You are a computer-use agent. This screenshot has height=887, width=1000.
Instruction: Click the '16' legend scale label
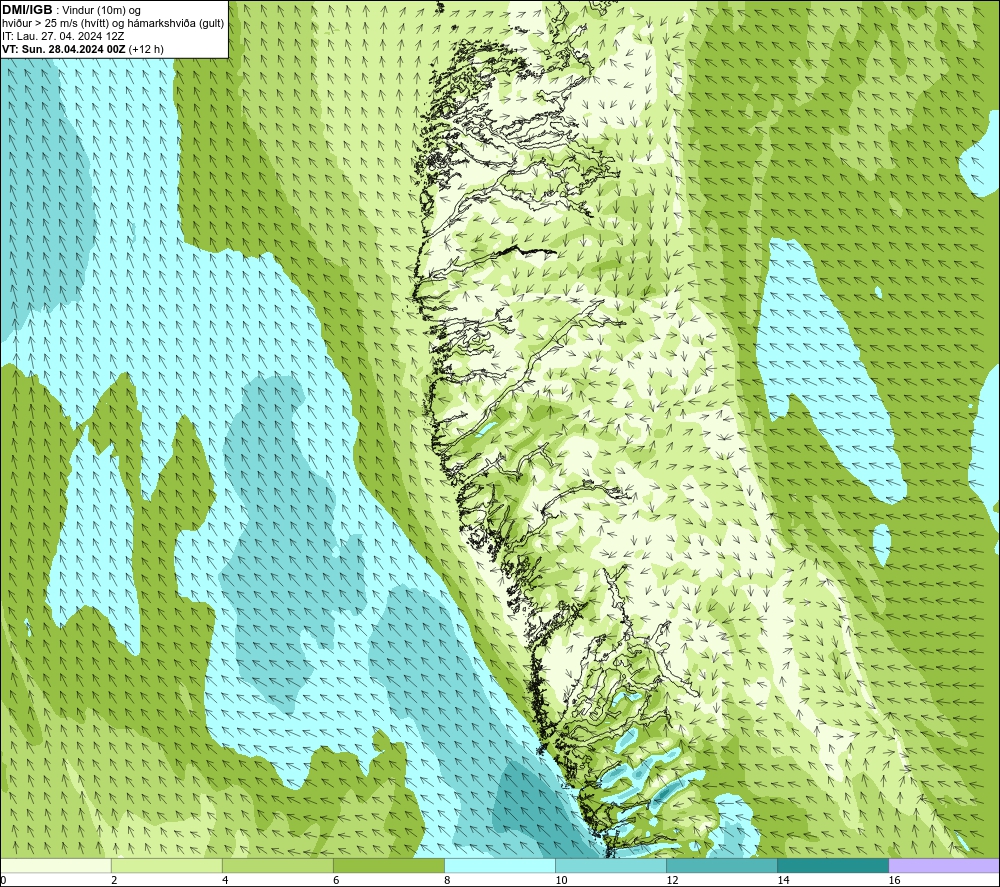(x=894, y=881)
